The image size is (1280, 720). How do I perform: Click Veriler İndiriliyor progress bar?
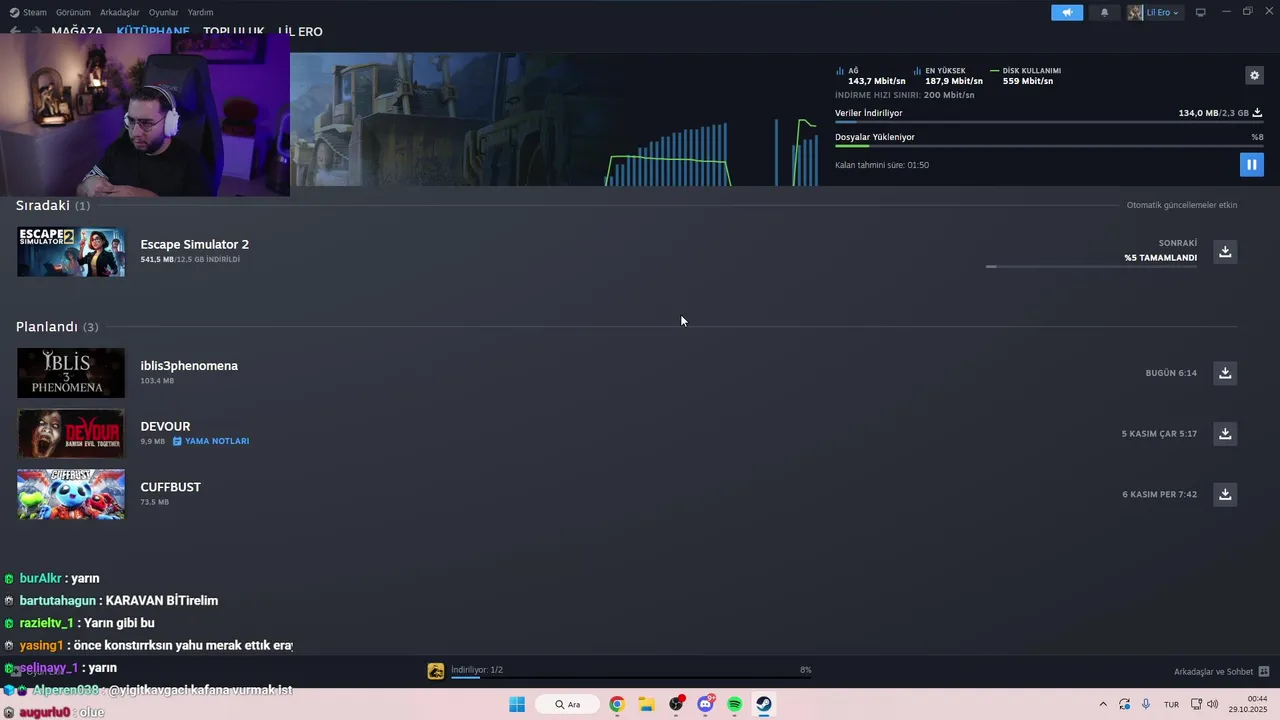(x=1049, y=122)
